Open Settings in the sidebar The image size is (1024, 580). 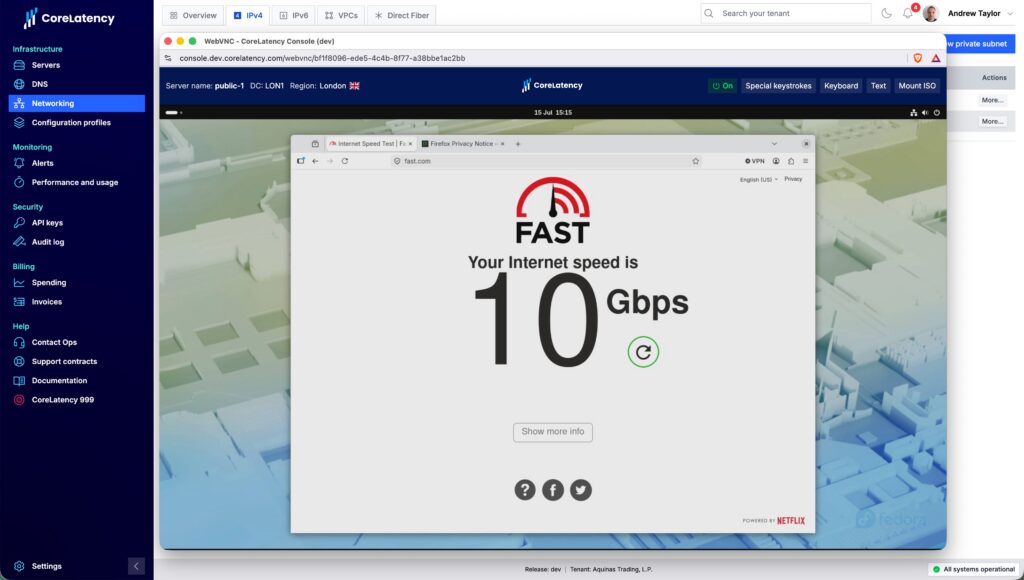(46, 566)
